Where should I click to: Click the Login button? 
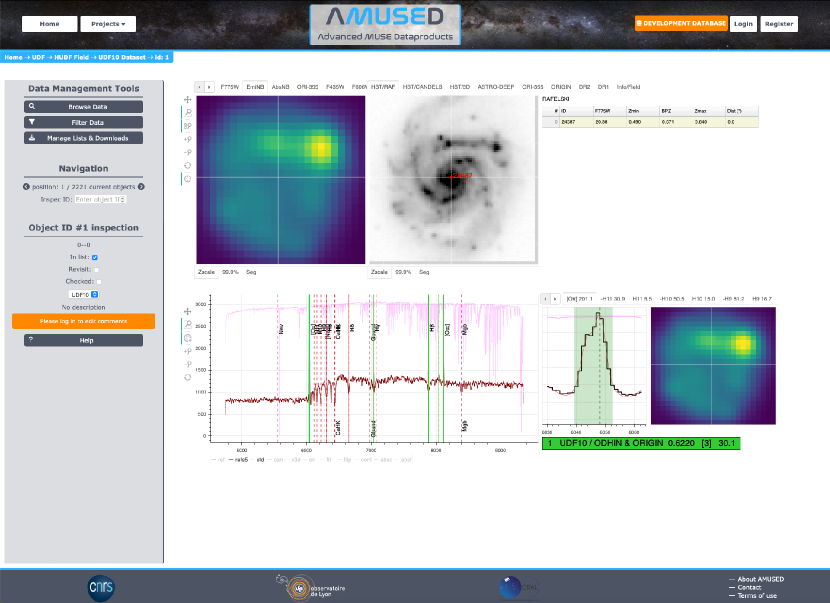[x=743, y=24]
